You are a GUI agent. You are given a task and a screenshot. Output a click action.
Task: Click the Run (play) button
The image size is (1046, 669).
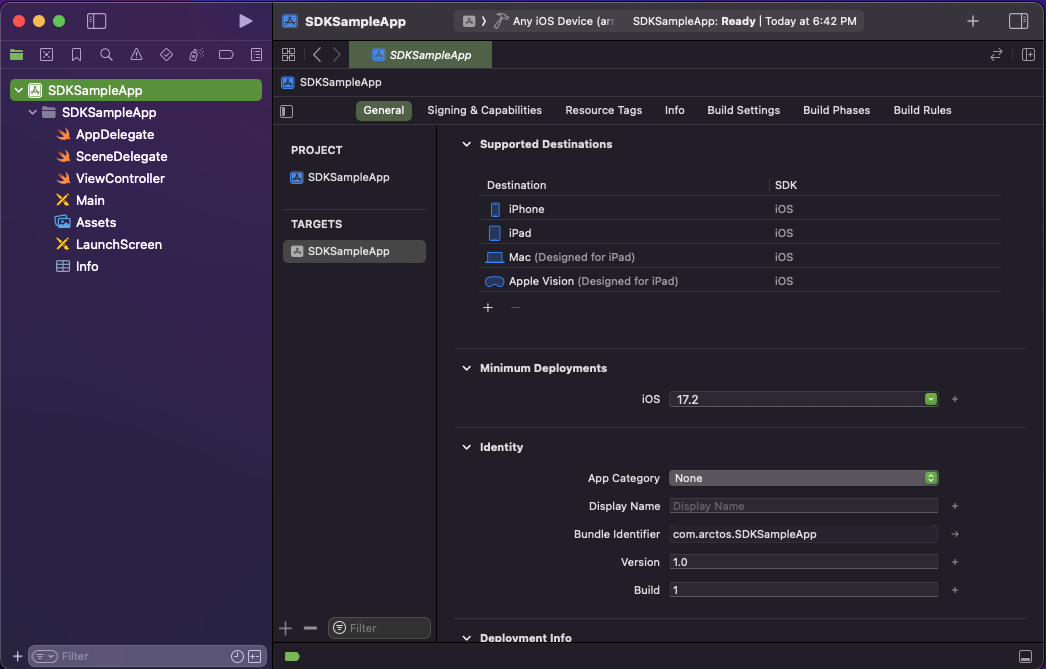[x=245, y=21]
